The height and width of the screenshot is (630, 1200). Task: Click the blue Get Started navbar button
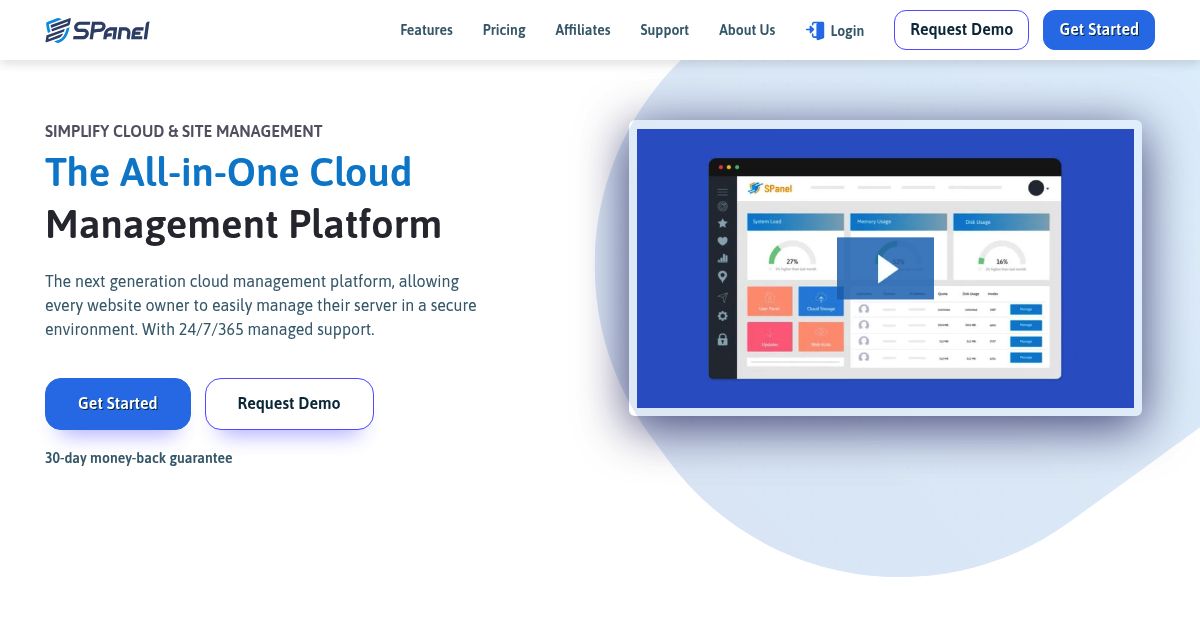point(1098,29)
